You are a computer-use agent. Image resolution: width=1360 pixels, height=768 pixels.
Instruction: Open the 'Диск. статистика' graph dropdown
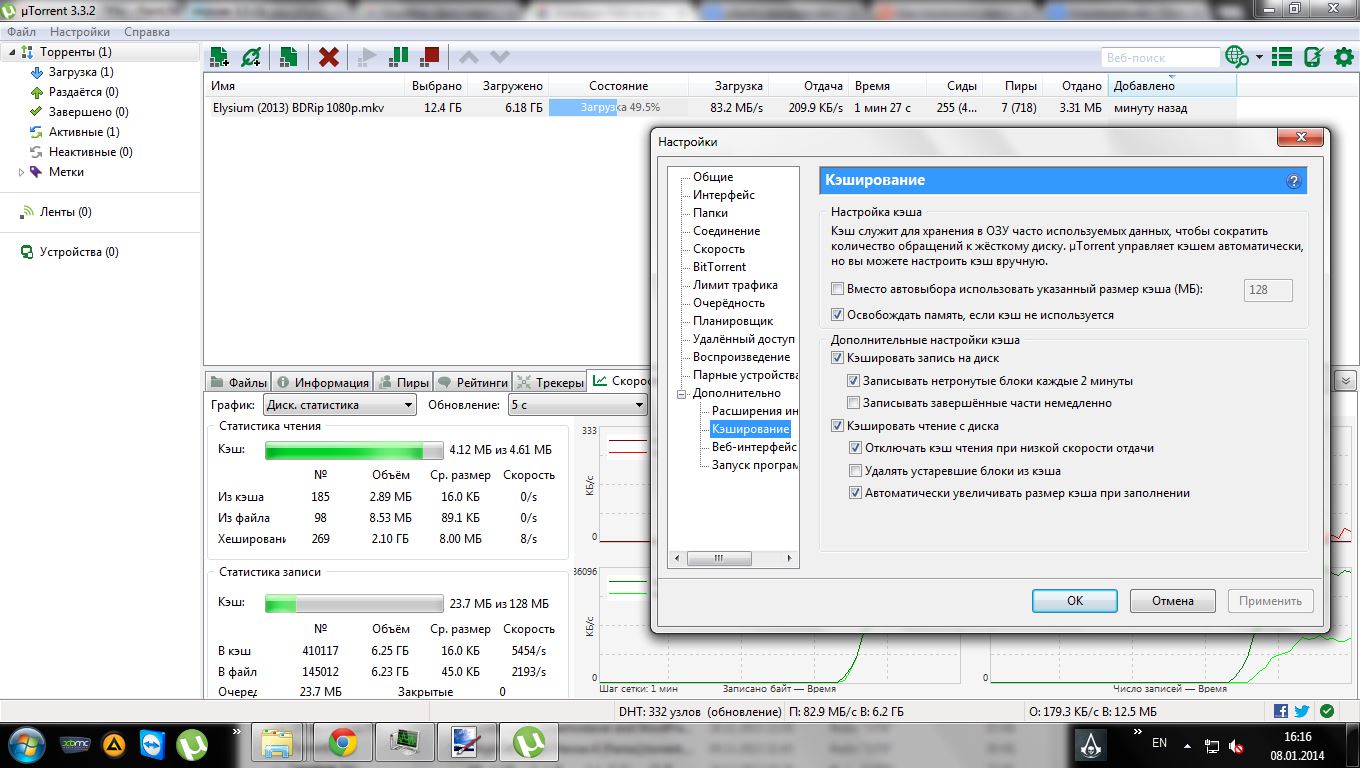(x=339, y=405)
